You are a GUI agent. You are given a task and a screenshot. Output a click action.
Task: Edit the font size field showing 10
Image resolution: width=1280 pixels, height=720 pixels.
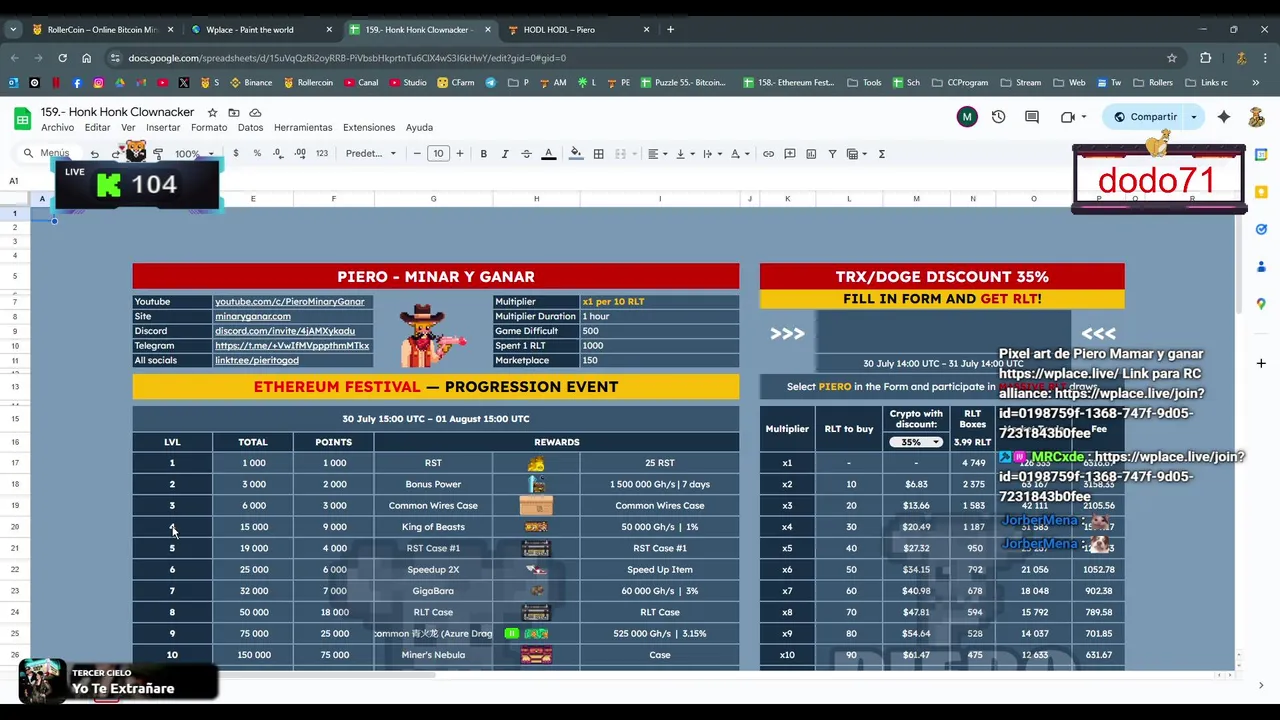click(438, 154)
